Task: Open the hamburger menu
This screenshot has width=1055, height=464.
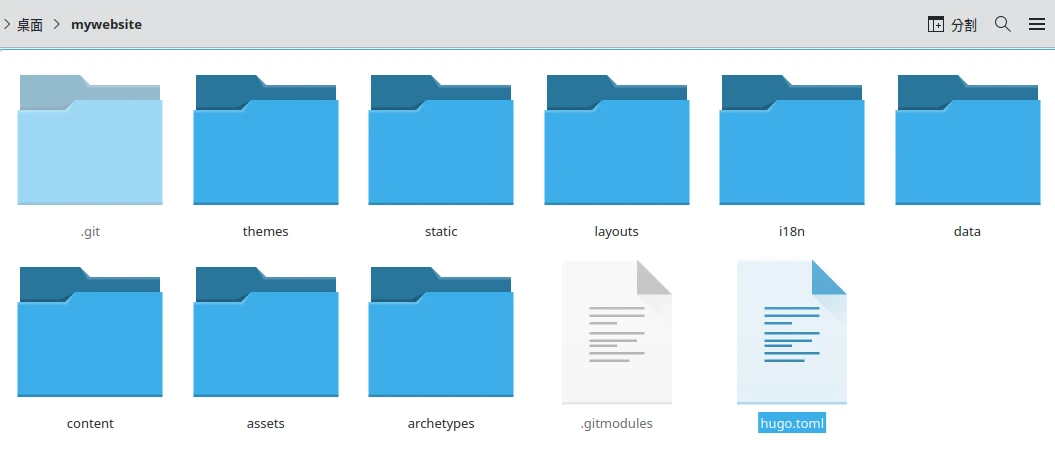Action: (1037, 24)
